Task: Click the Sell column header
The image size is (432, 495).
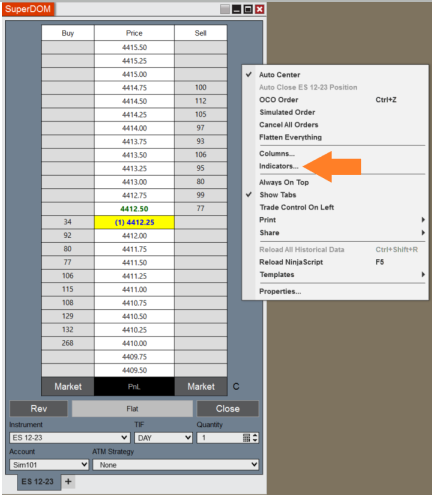Action: 201,33
